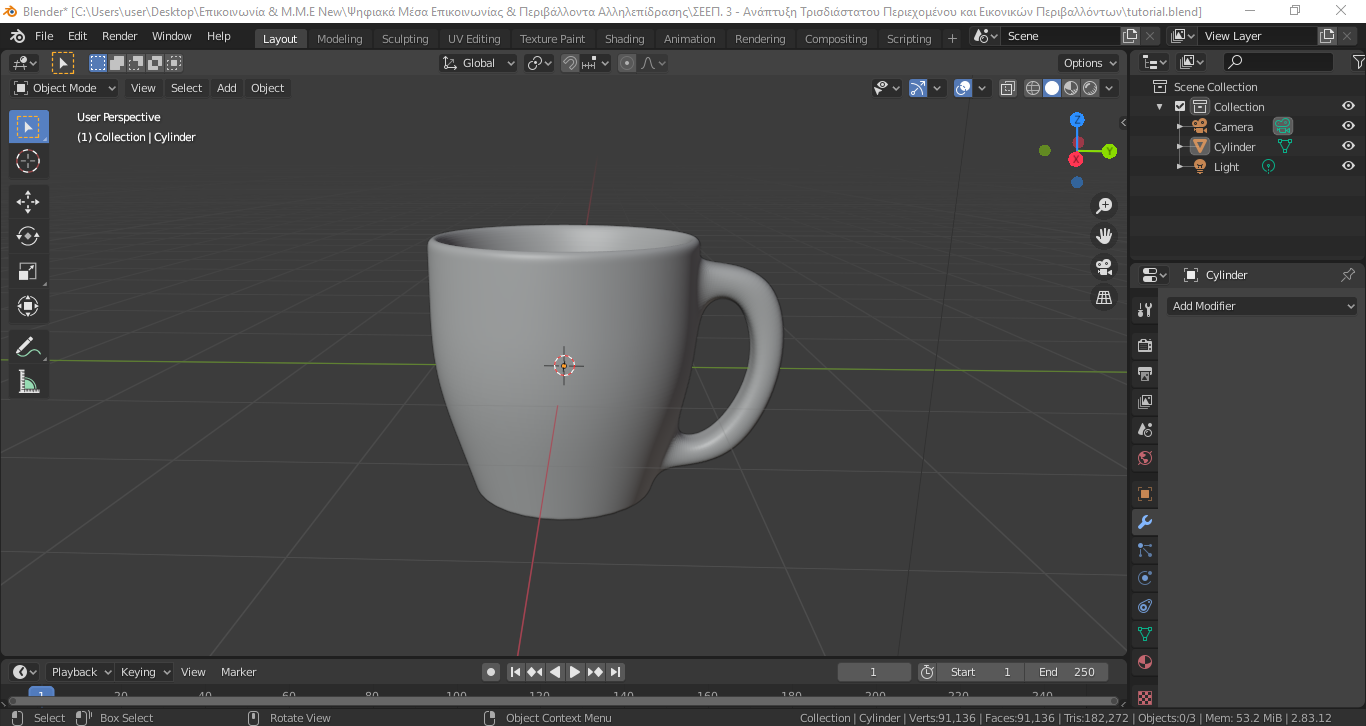Screen dimensions: 1366x726
Task: Expand the Add Modifier dropdown
Action: 1262,306
